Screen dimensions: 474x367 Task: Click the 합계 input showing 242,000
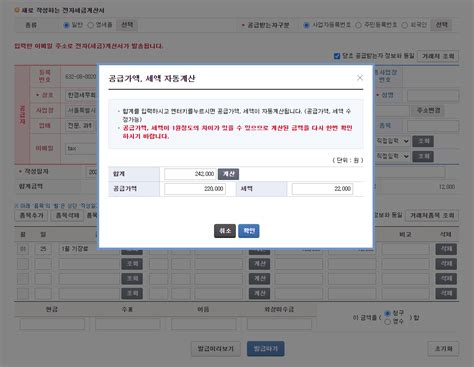point(190,174)
